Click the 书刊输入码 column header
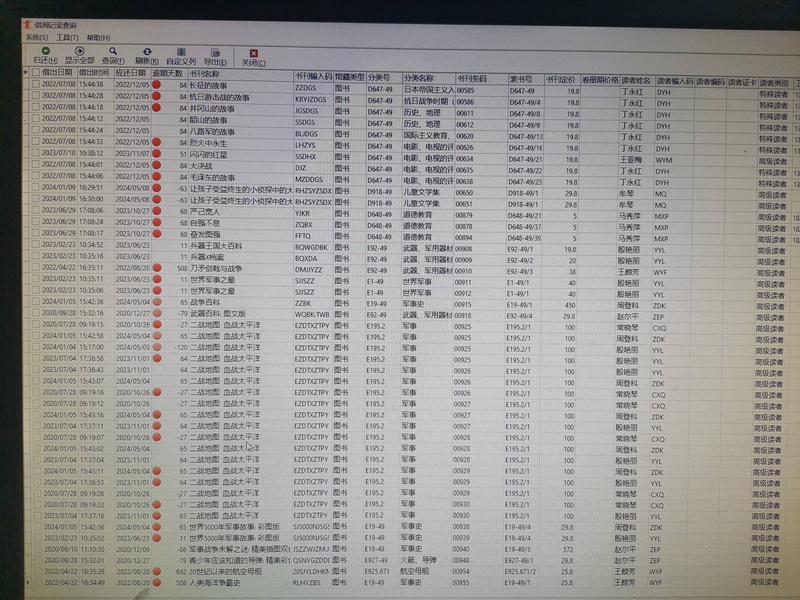Image resolution: width=800 pixels, height=600 pixels. [313, 76]
